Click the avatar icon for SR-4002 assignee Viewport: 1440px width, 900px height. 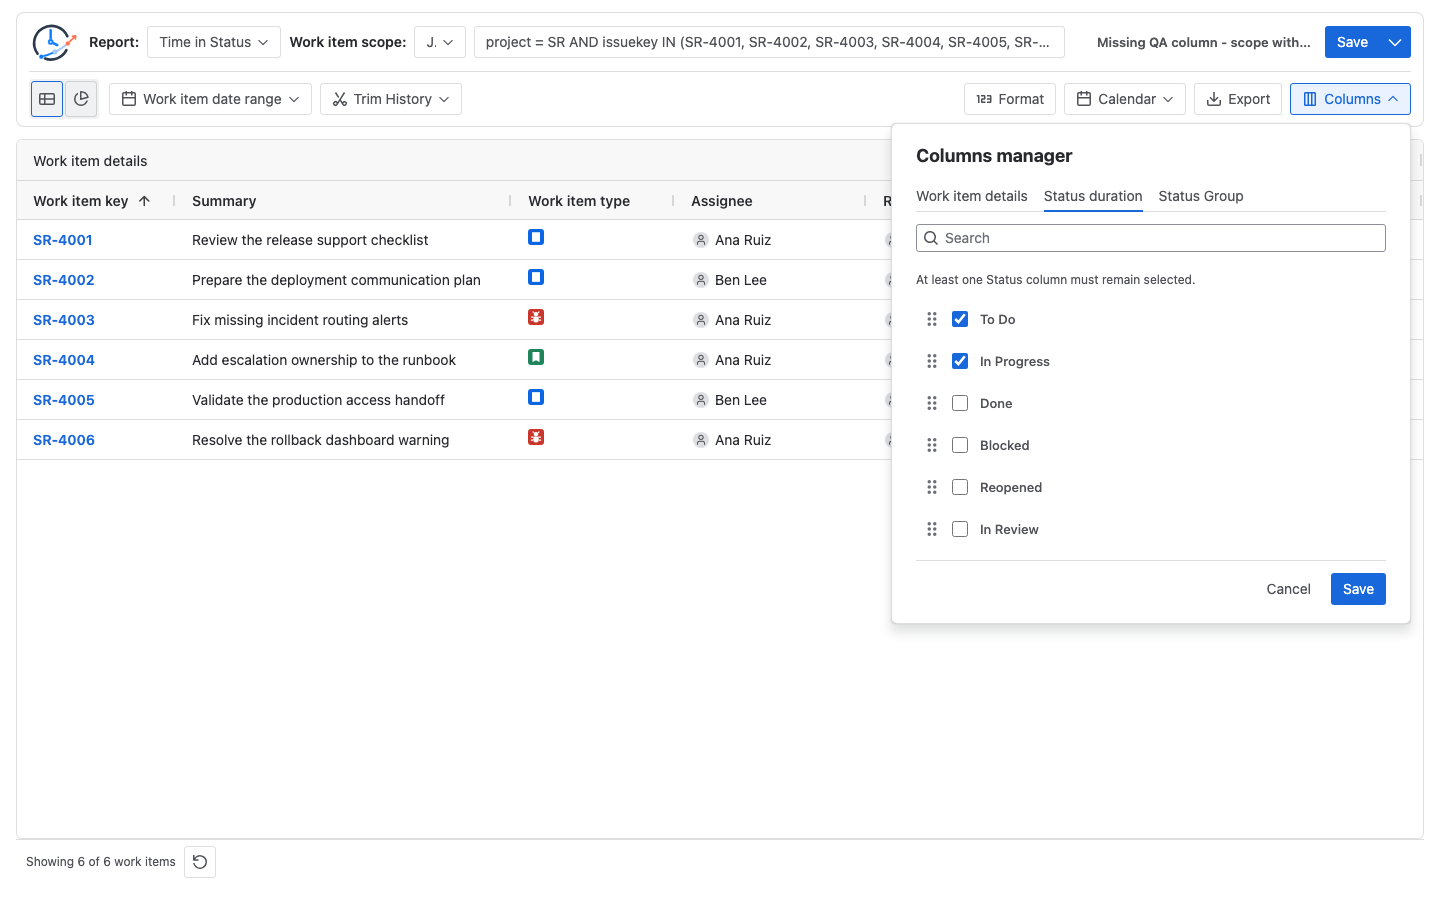tap(701, 280)
